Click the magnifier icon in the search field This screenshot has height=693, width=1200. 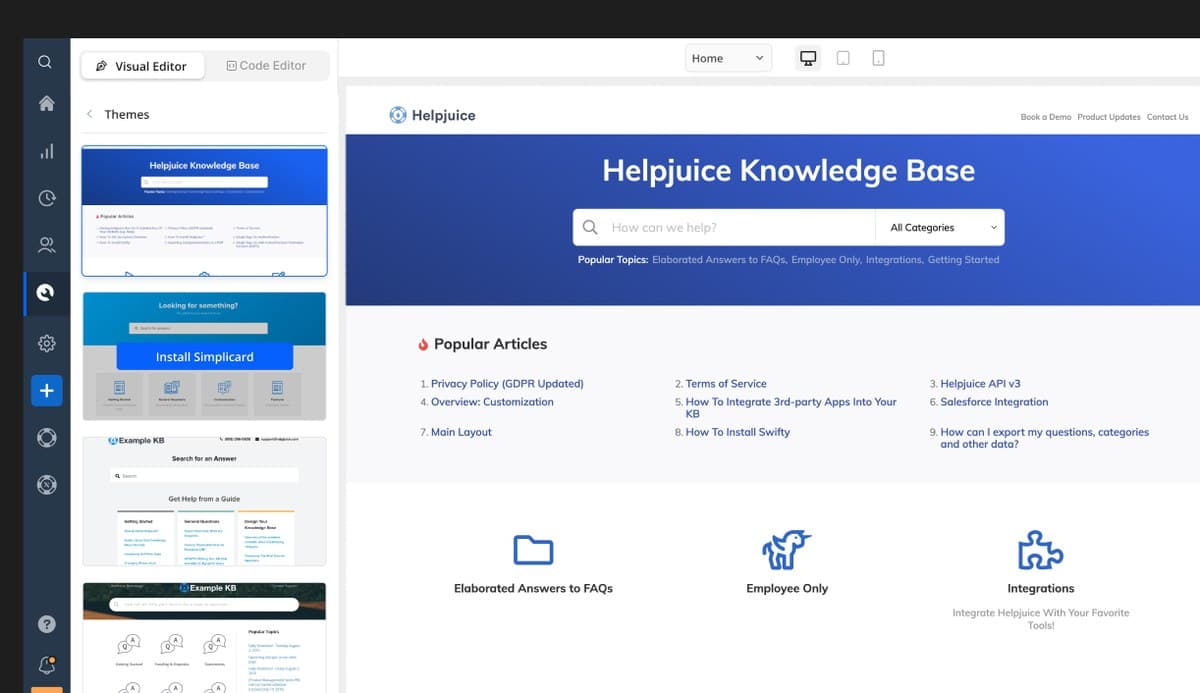tap(590, 227)
